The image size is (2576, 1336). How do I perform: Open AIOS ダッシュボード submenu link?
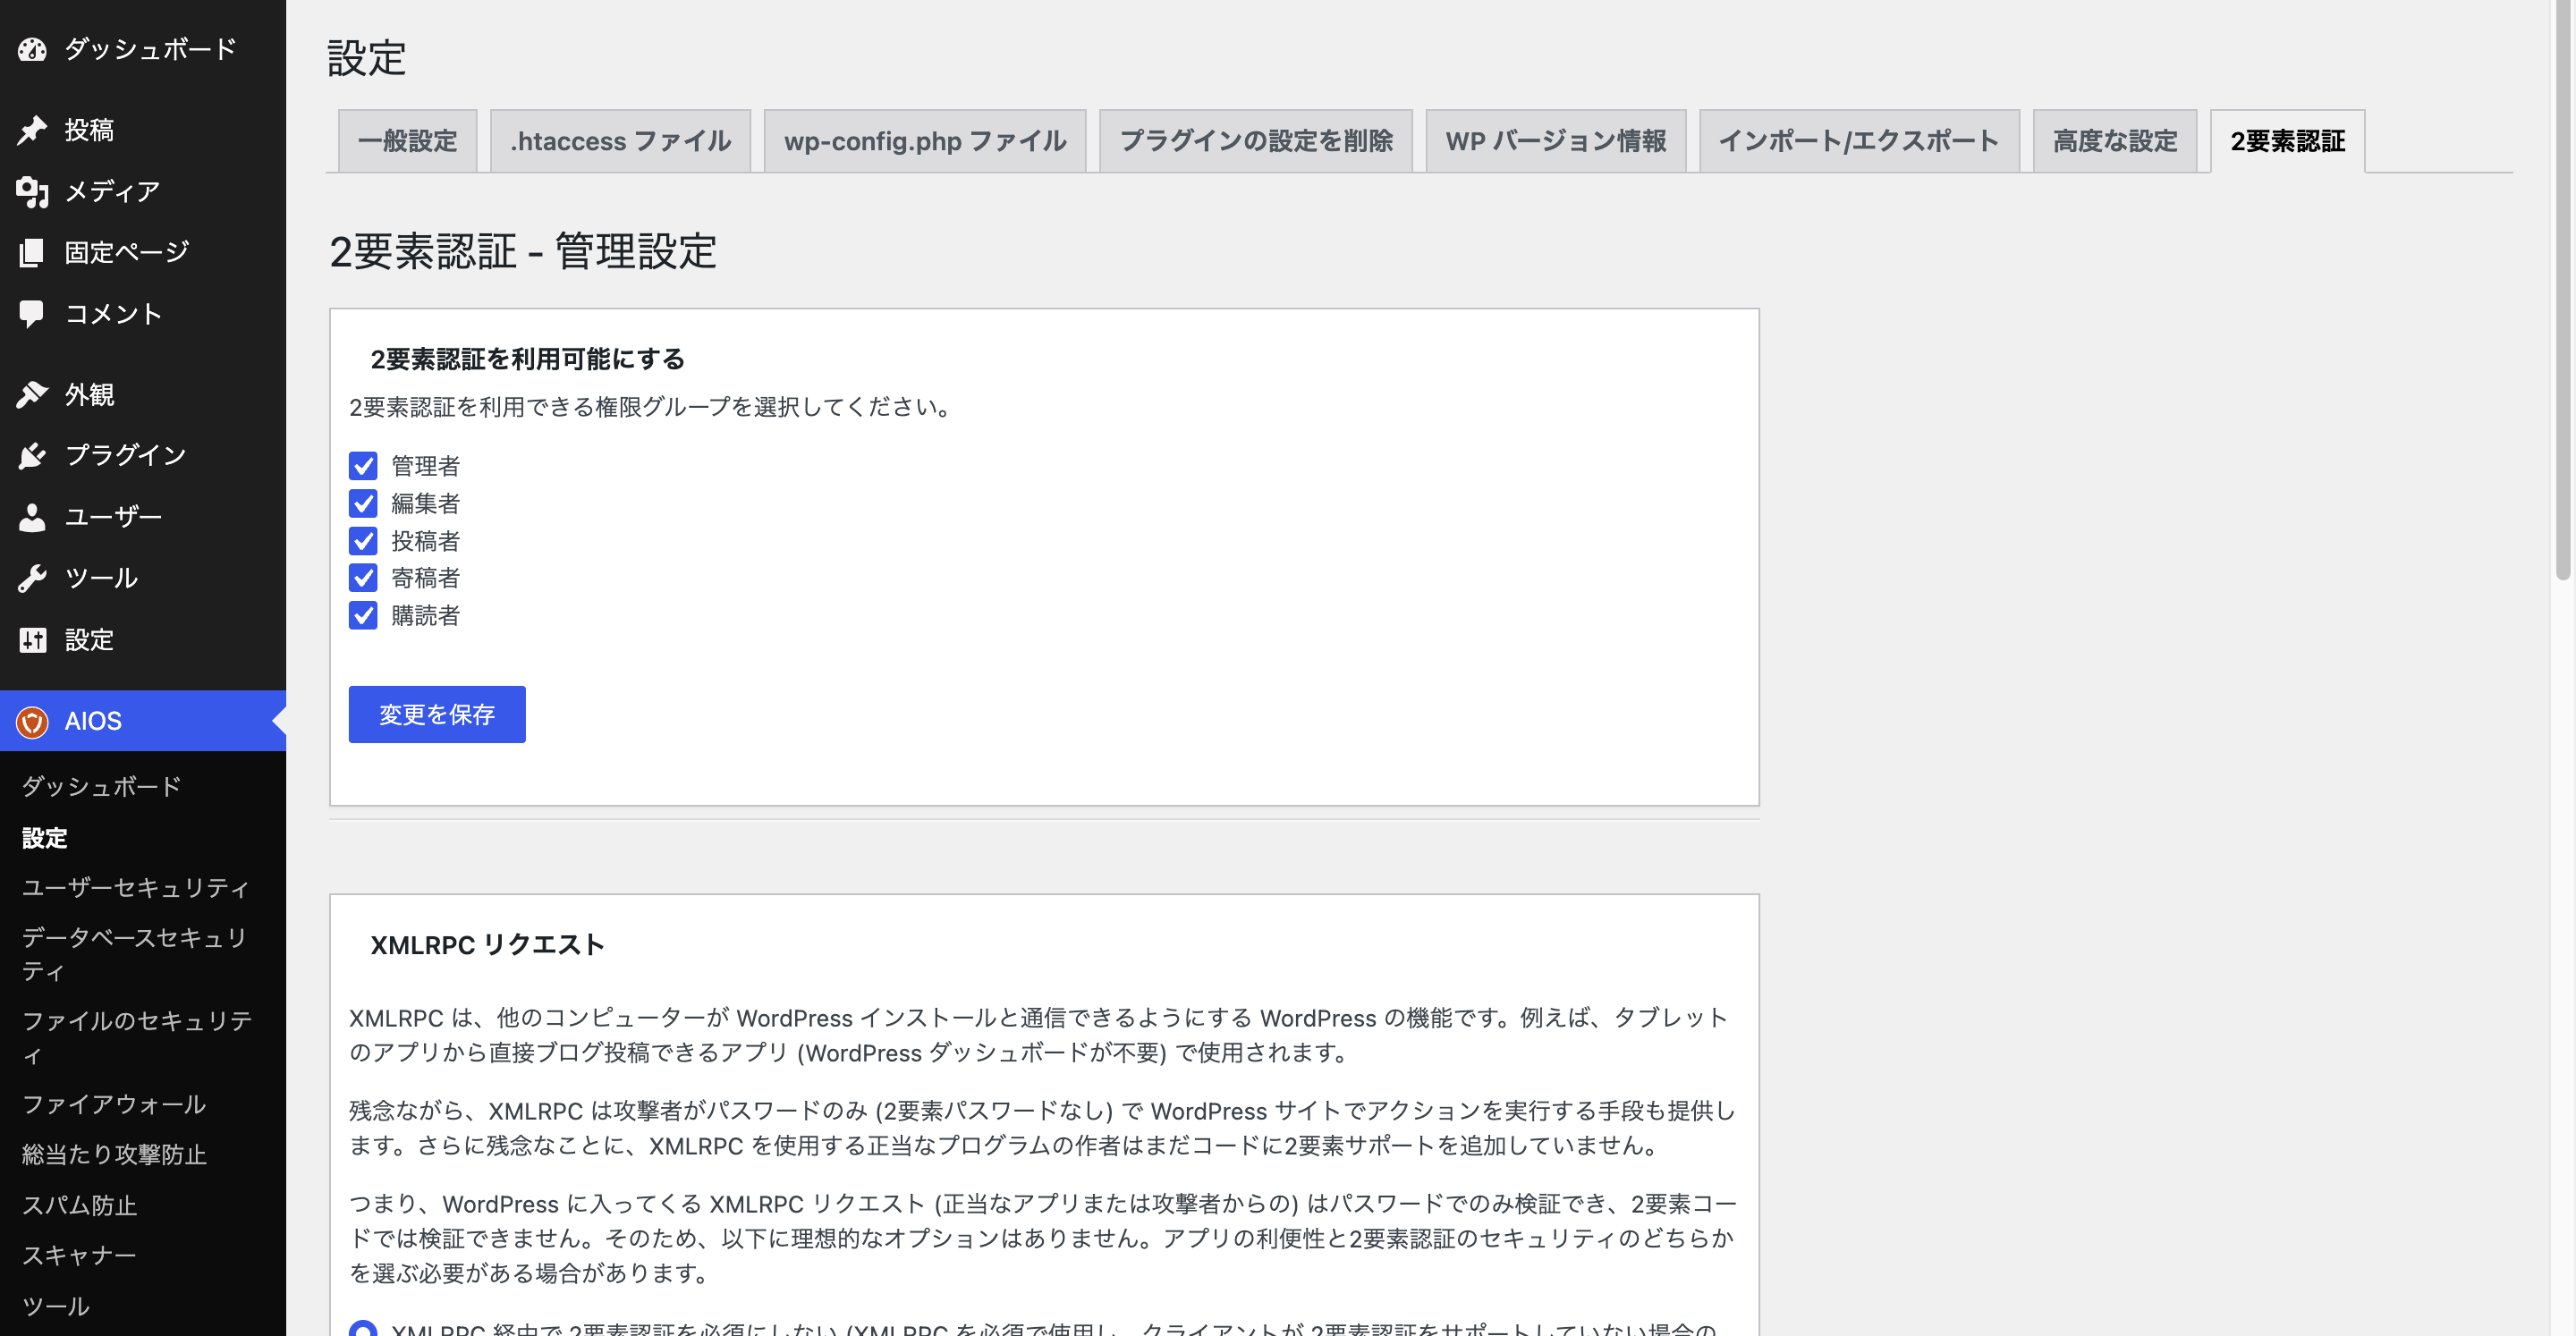point(101,787)
